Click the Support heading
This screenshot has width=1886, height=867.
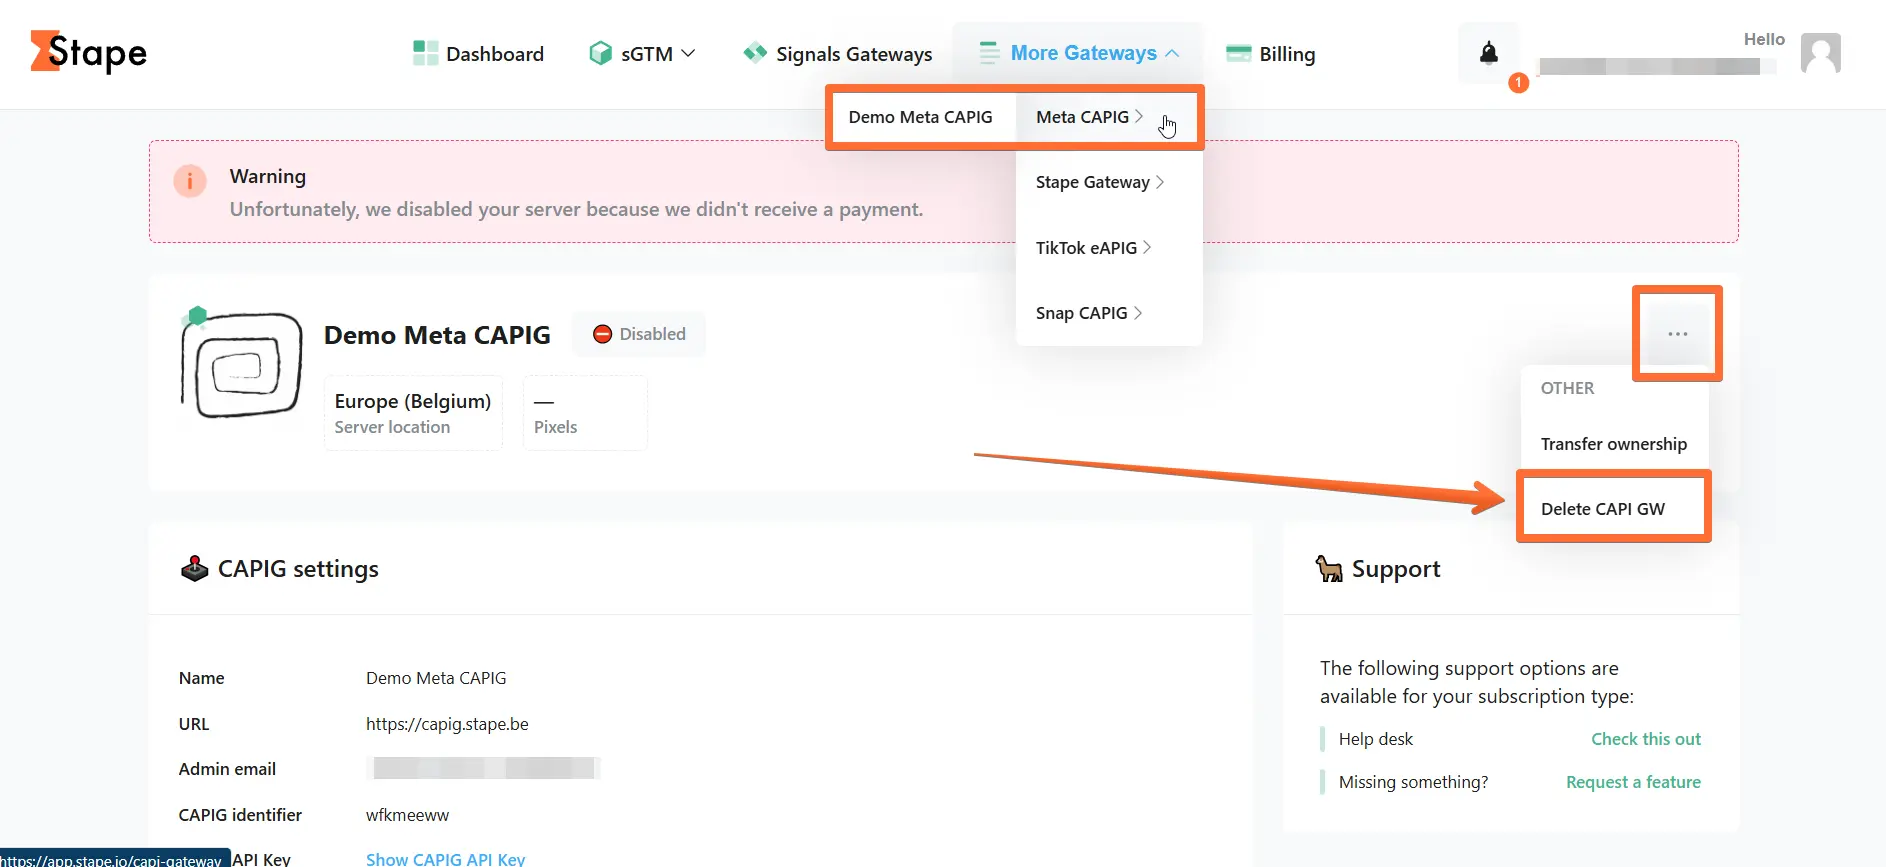(1396, 569)
